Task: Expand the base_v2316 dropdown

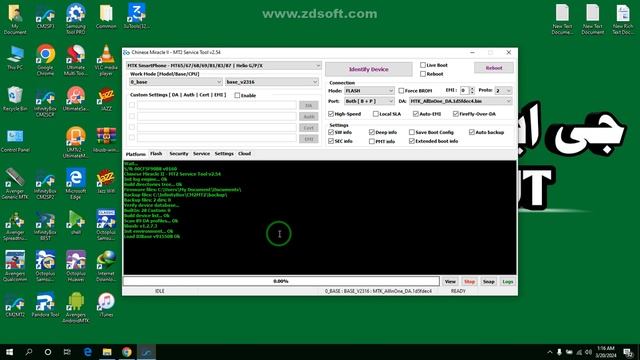Action: 272,82
